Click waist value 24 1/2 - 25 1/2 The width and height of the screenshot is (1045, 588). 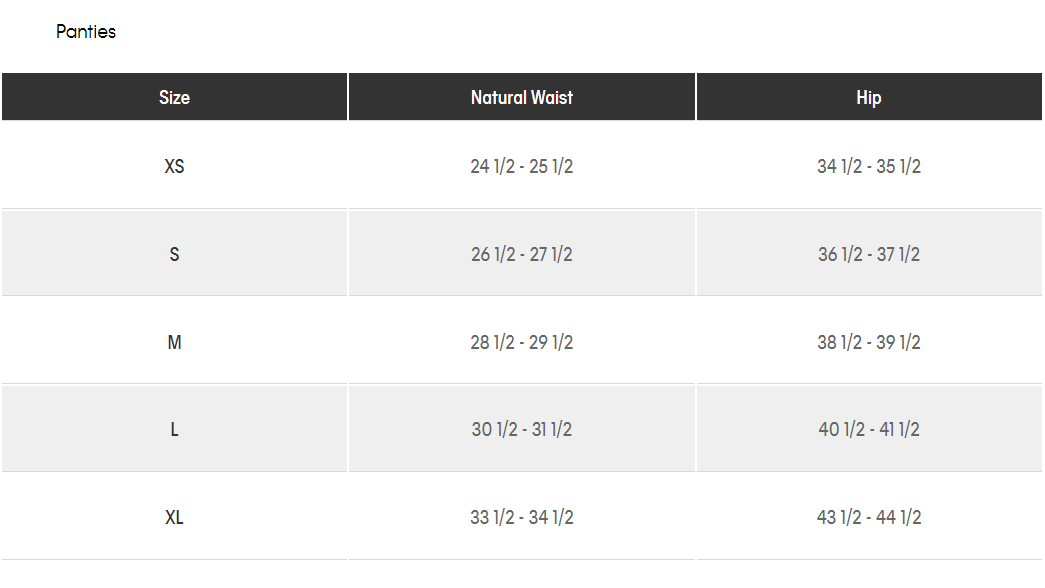522,166
